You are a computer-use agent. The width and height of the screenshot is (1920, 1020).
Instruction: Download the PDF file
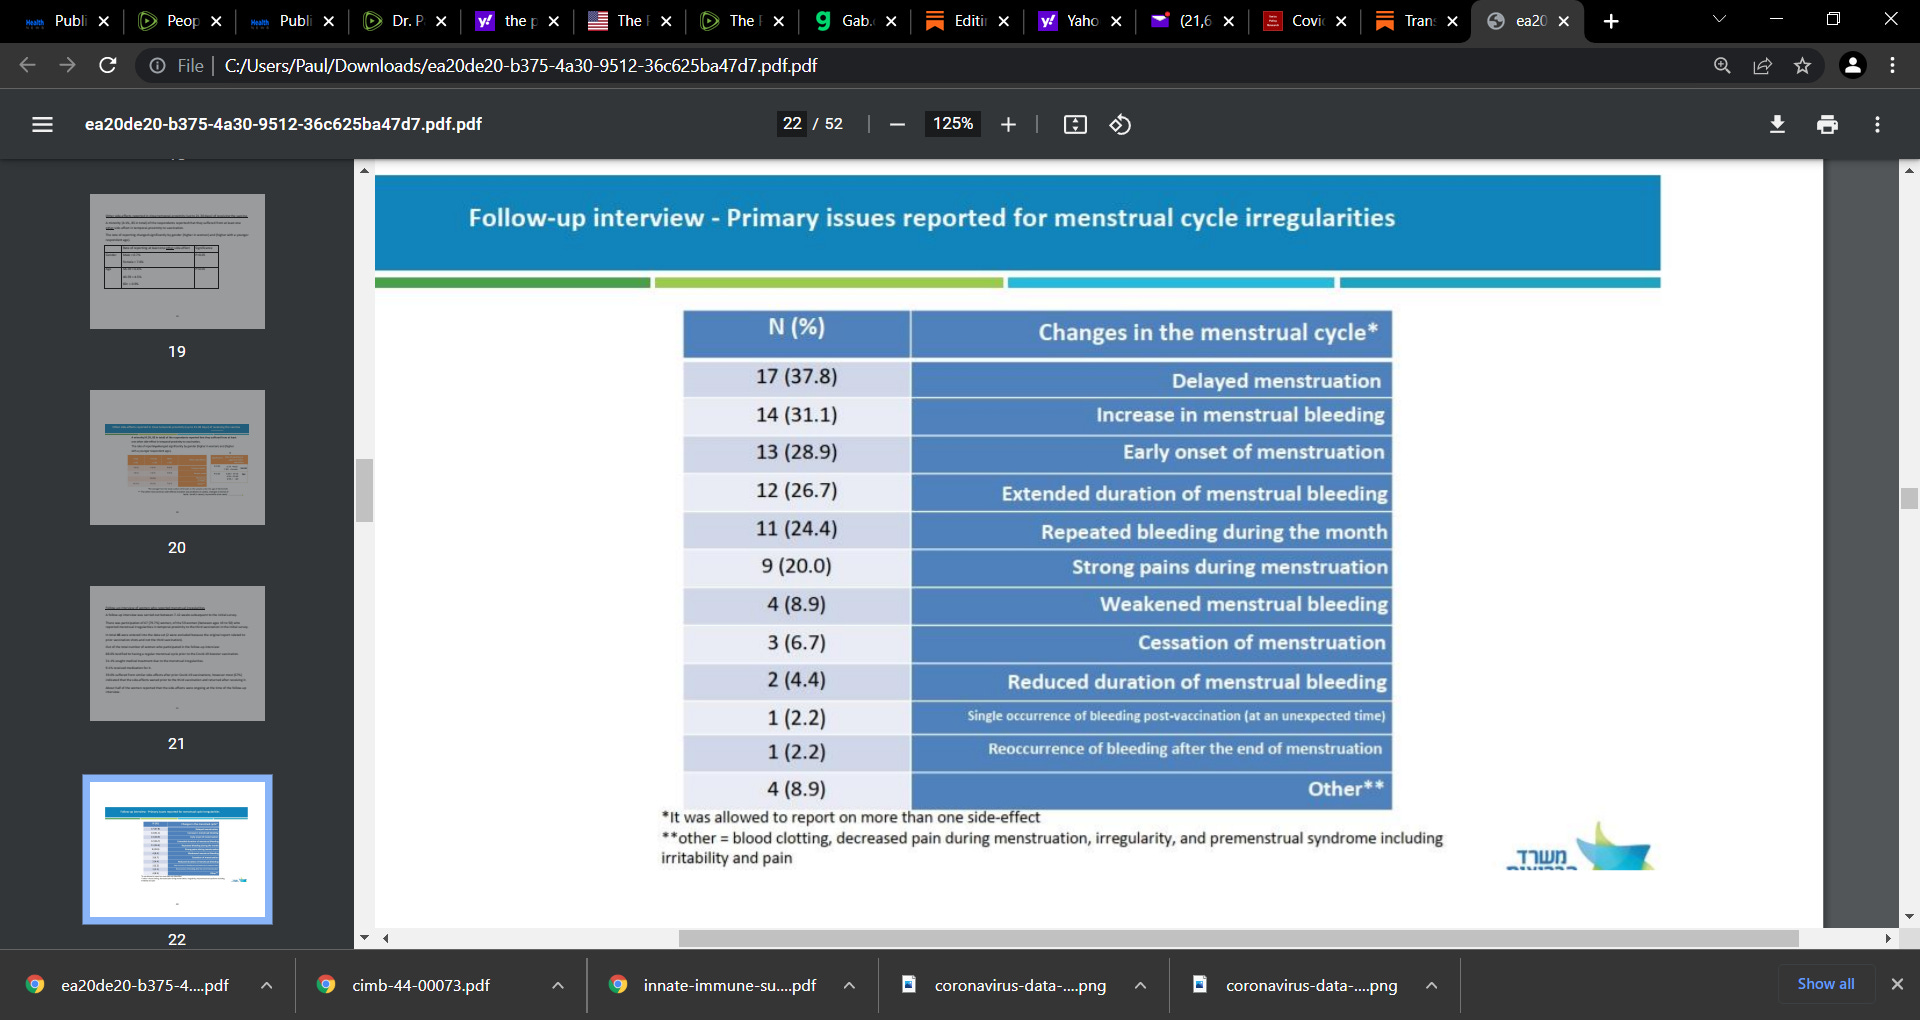point(1777,124)
